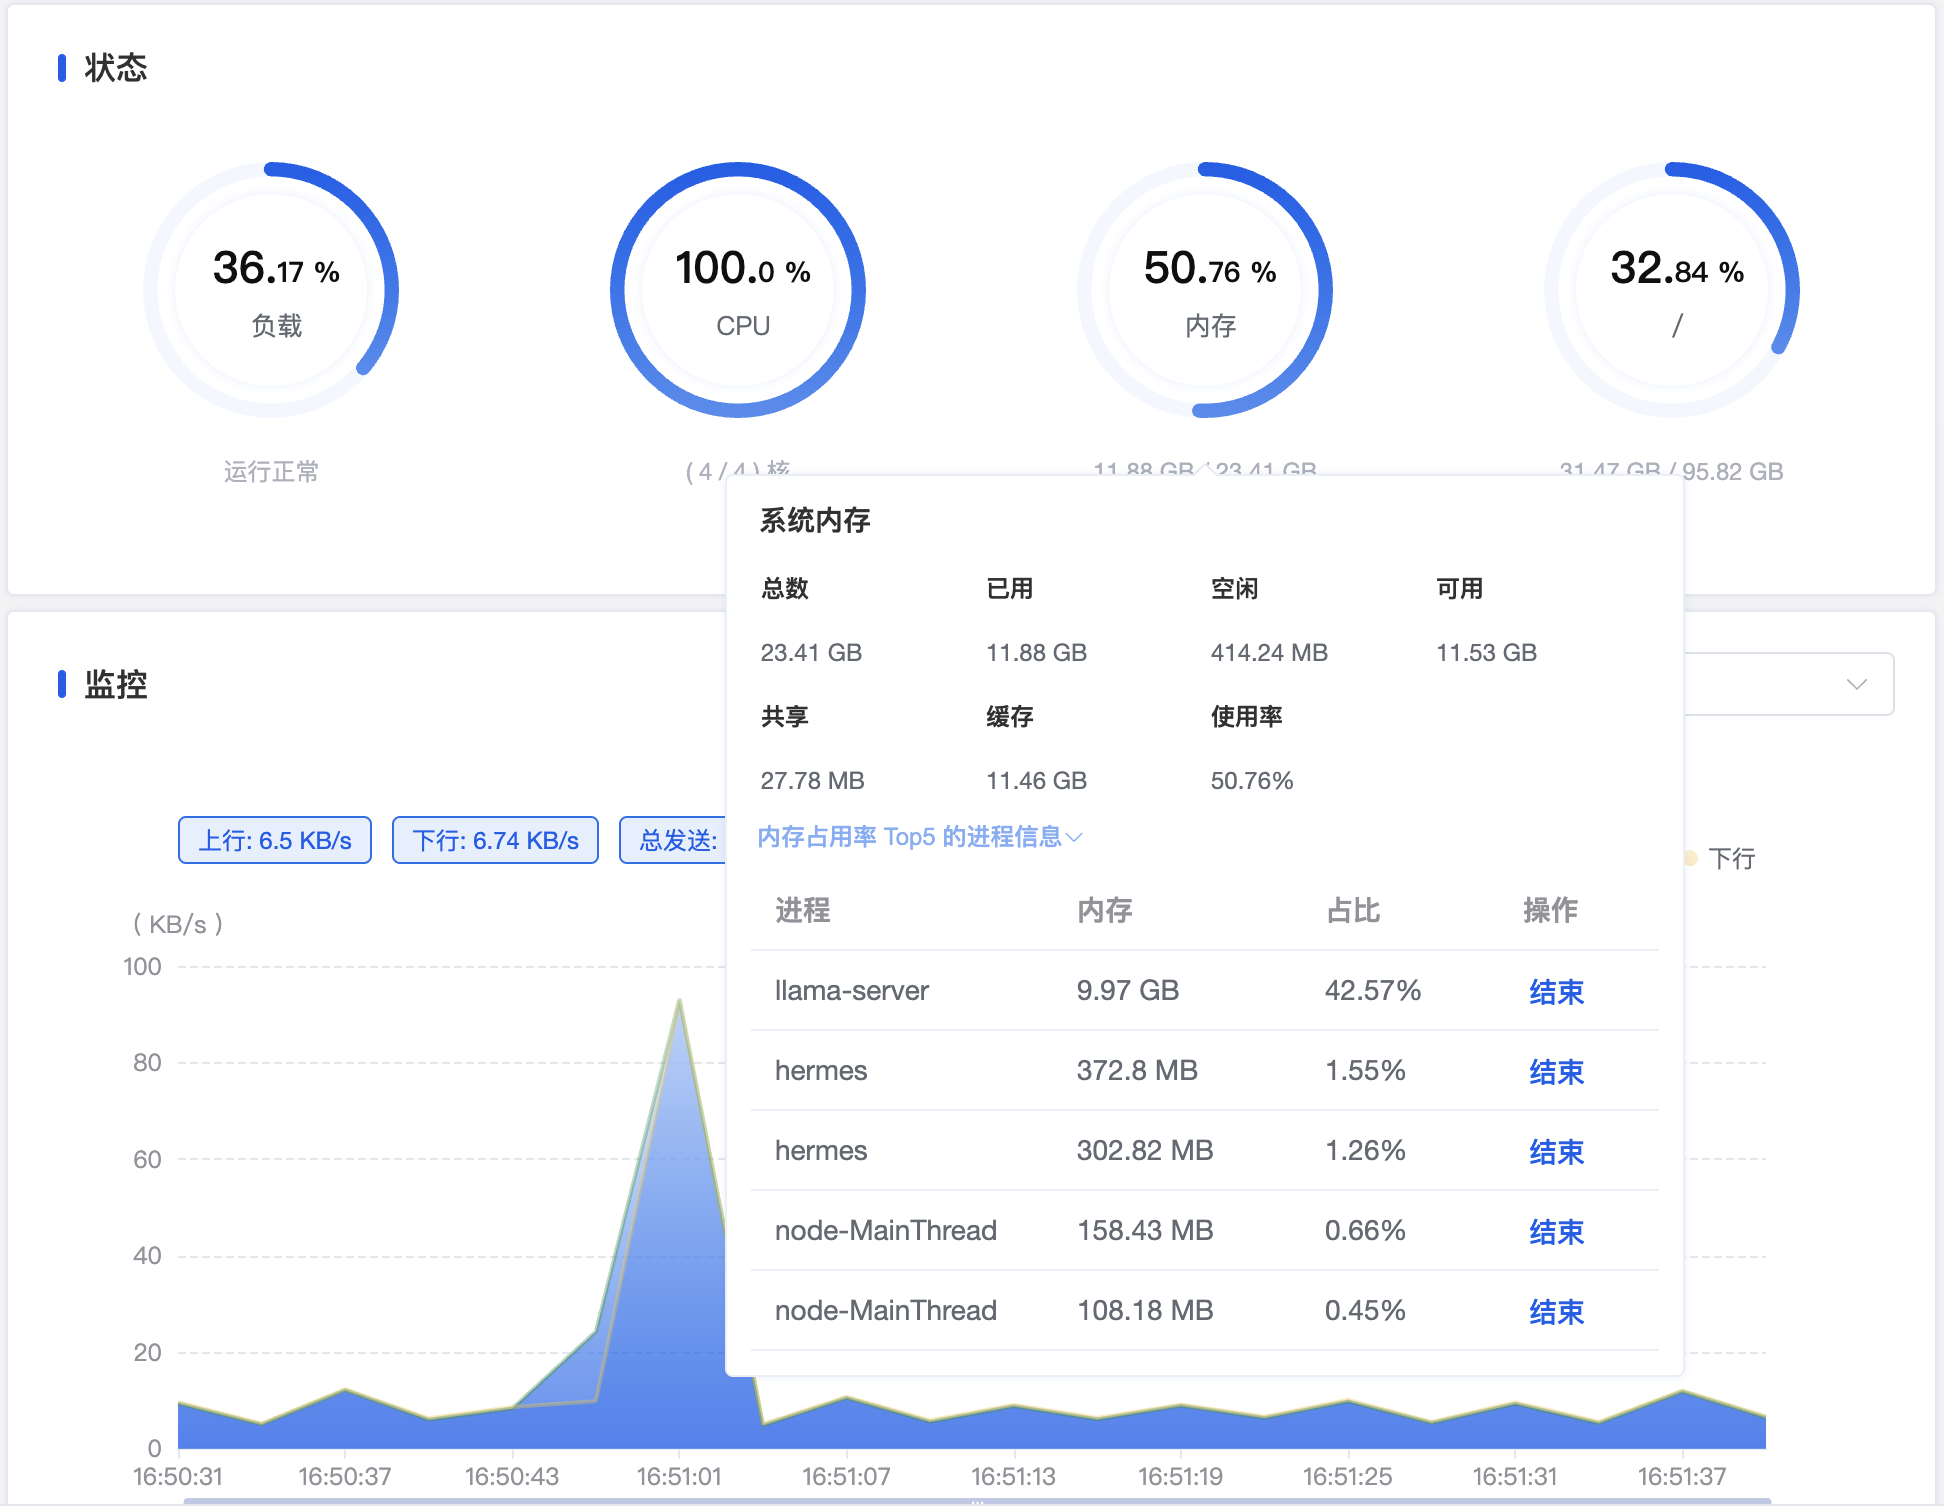1944x1510 pixels.
Task: Click the 监控 section heading
Action: coord(116,684)
